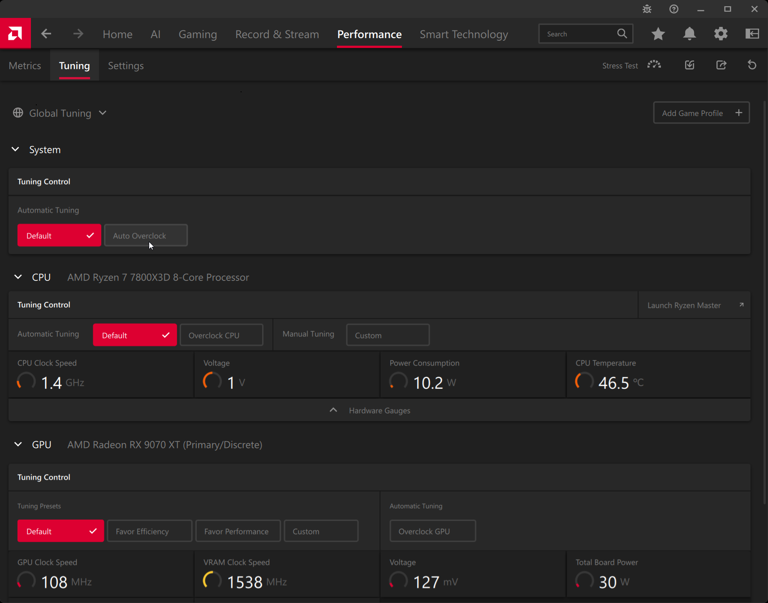Viewport: 768px width, 603px height.
Task: Switch to the Settings sub-tab
Action: 126,66
